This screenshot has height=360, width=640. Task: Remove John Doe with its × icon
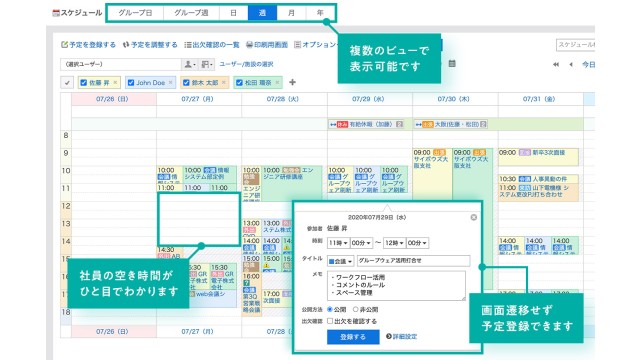[x=171, y=82]
